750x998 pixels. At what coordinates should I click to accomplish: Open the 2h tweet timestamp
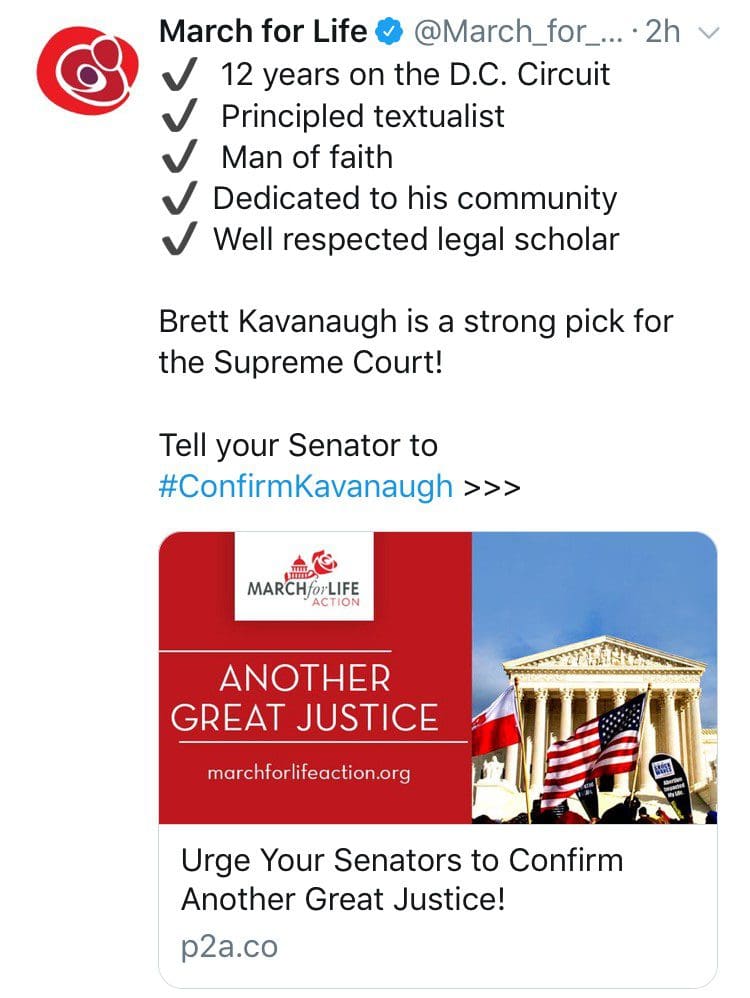point(663,33)
